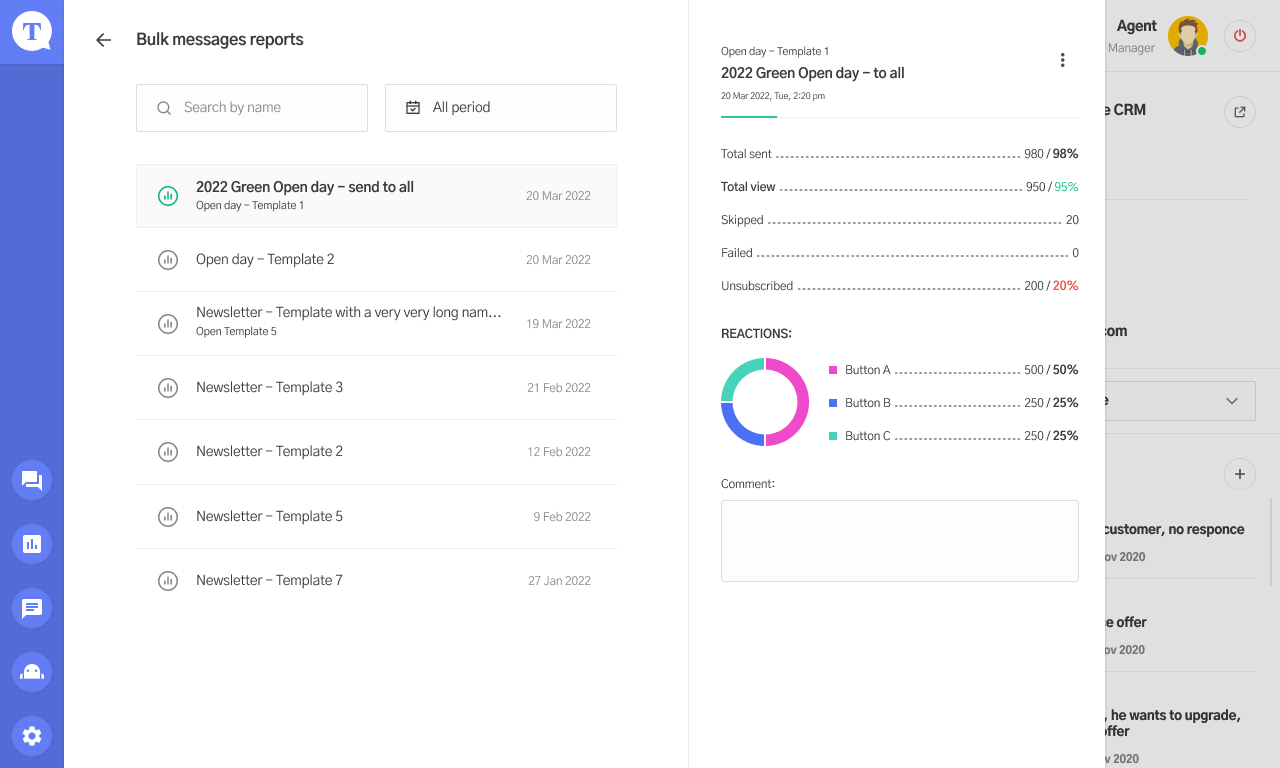Screen dimensions: 1280x768
Task: Click the Total view statistic row
Action: point(900,187)
